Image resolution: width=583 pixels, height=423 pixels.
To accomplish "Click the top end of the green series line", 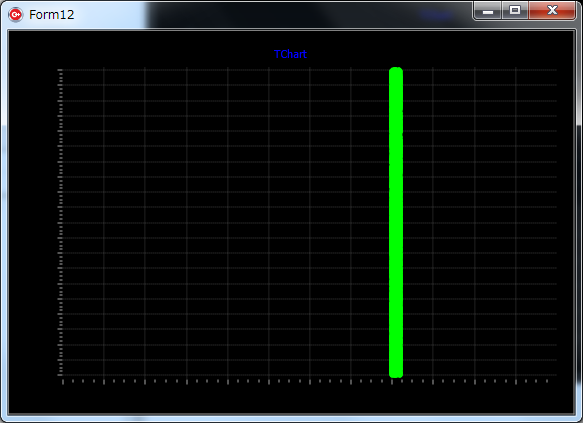I will (396, 70).
